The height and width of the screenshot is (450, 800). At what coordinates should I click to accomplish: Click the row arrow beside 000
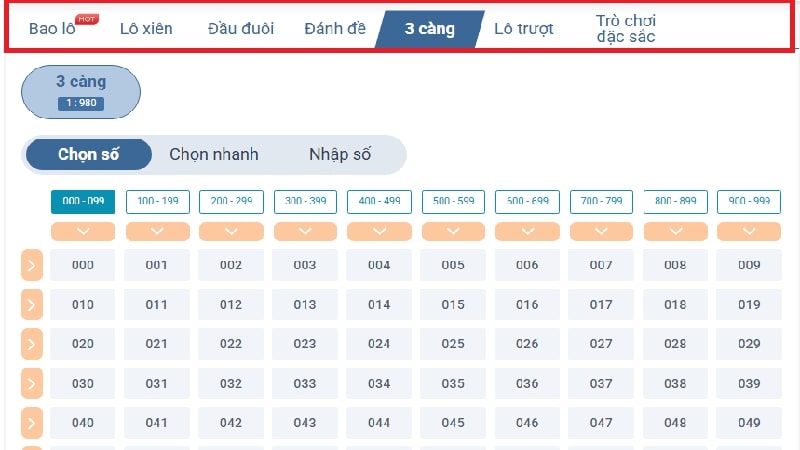pos(32,265)
